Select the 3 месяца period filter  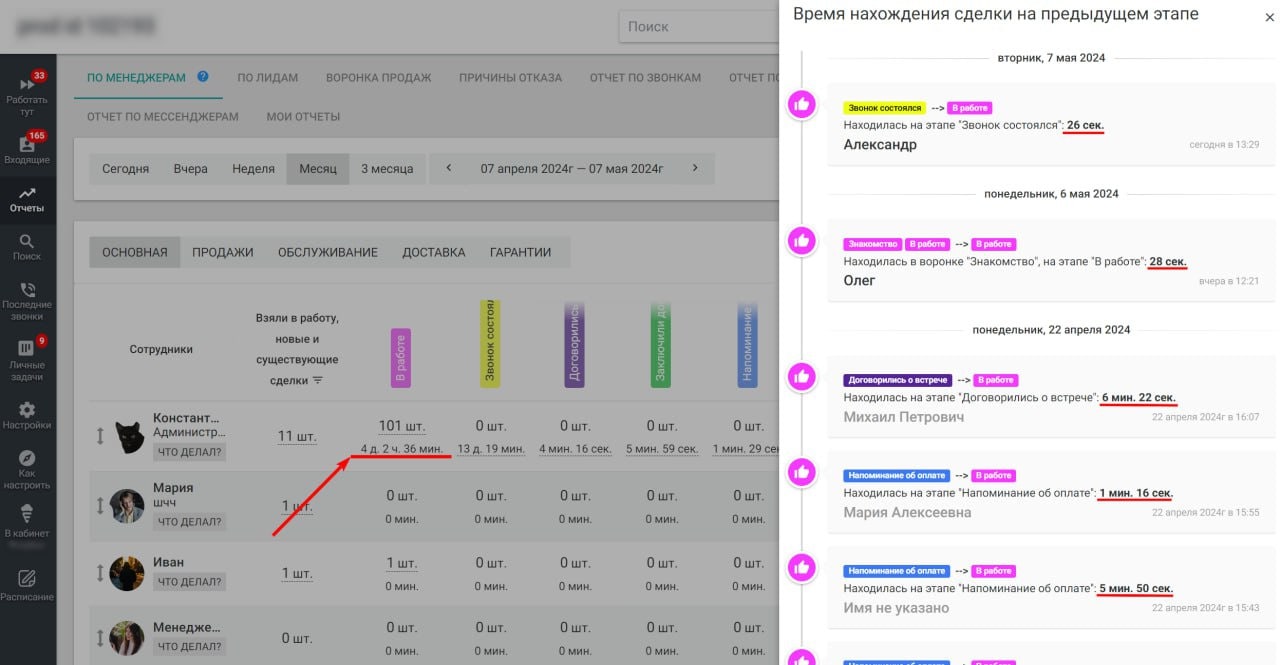(x=387, y=168)
